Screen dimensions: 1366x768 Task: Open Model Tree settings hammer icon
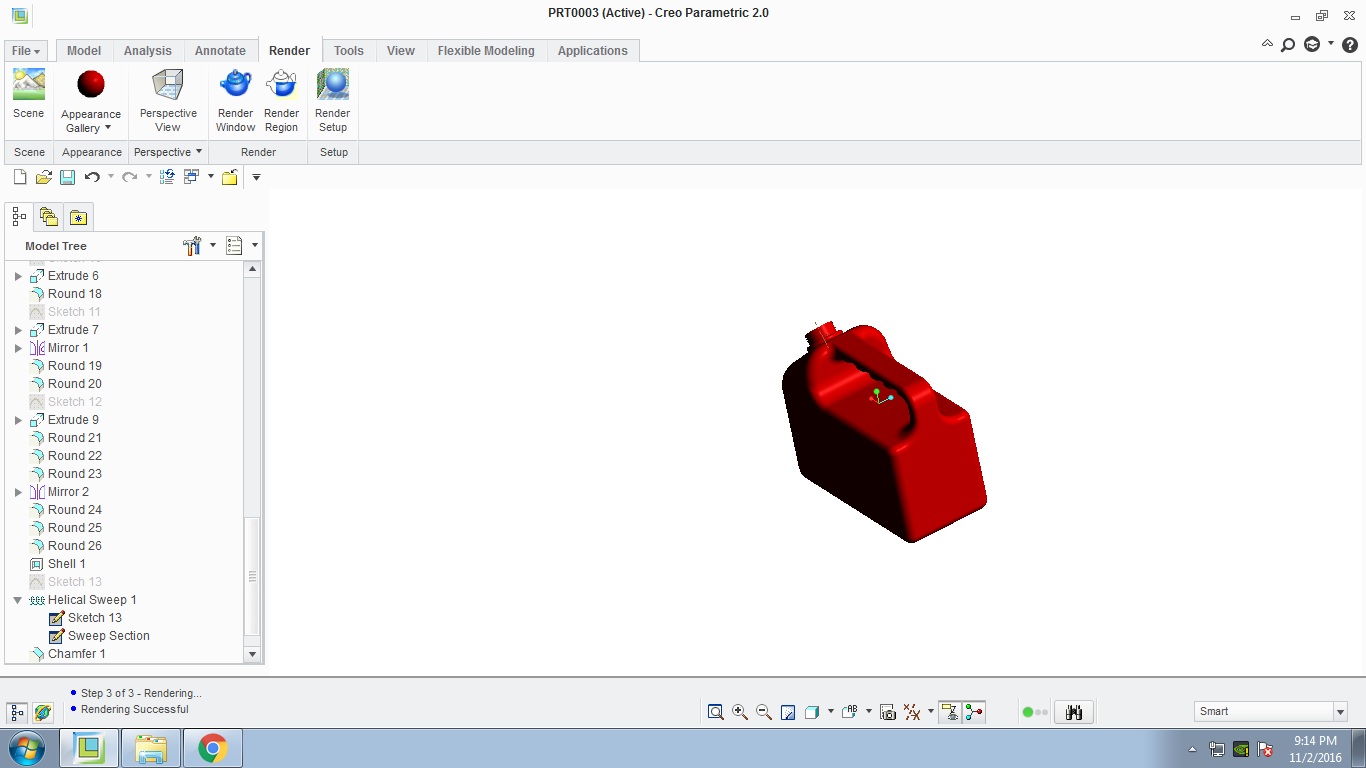(x=192, y=245)
